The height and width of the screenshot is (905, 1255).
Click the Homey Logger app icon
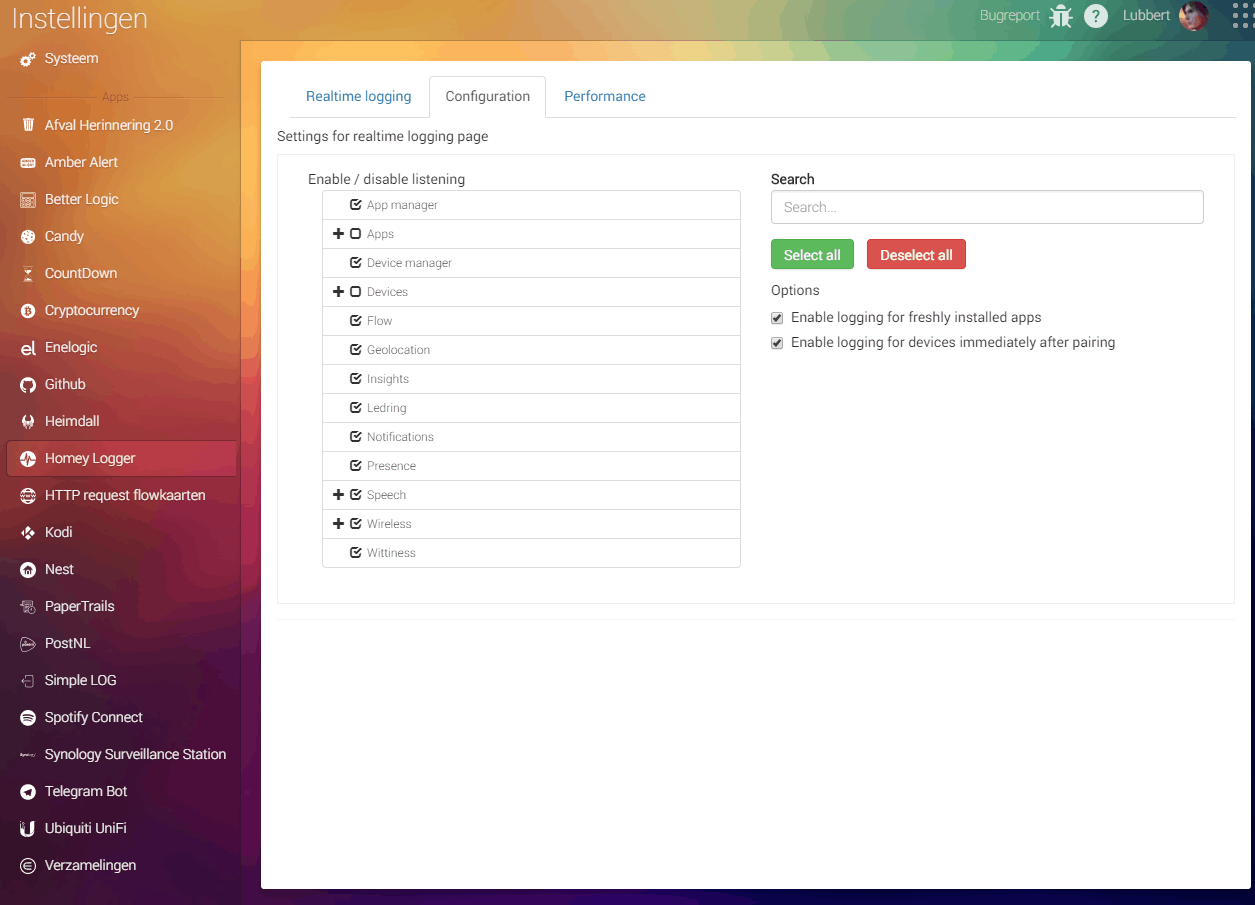pos(28,458)
